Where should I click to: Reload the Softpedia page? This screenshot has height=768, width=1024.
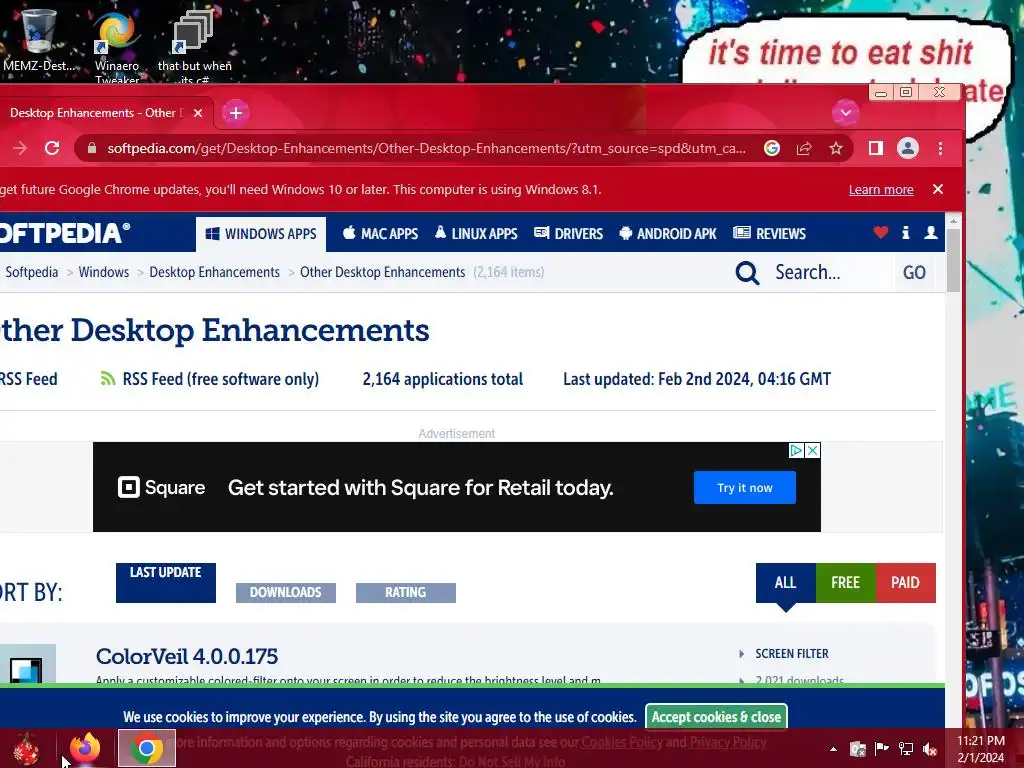tap(52, 148)
